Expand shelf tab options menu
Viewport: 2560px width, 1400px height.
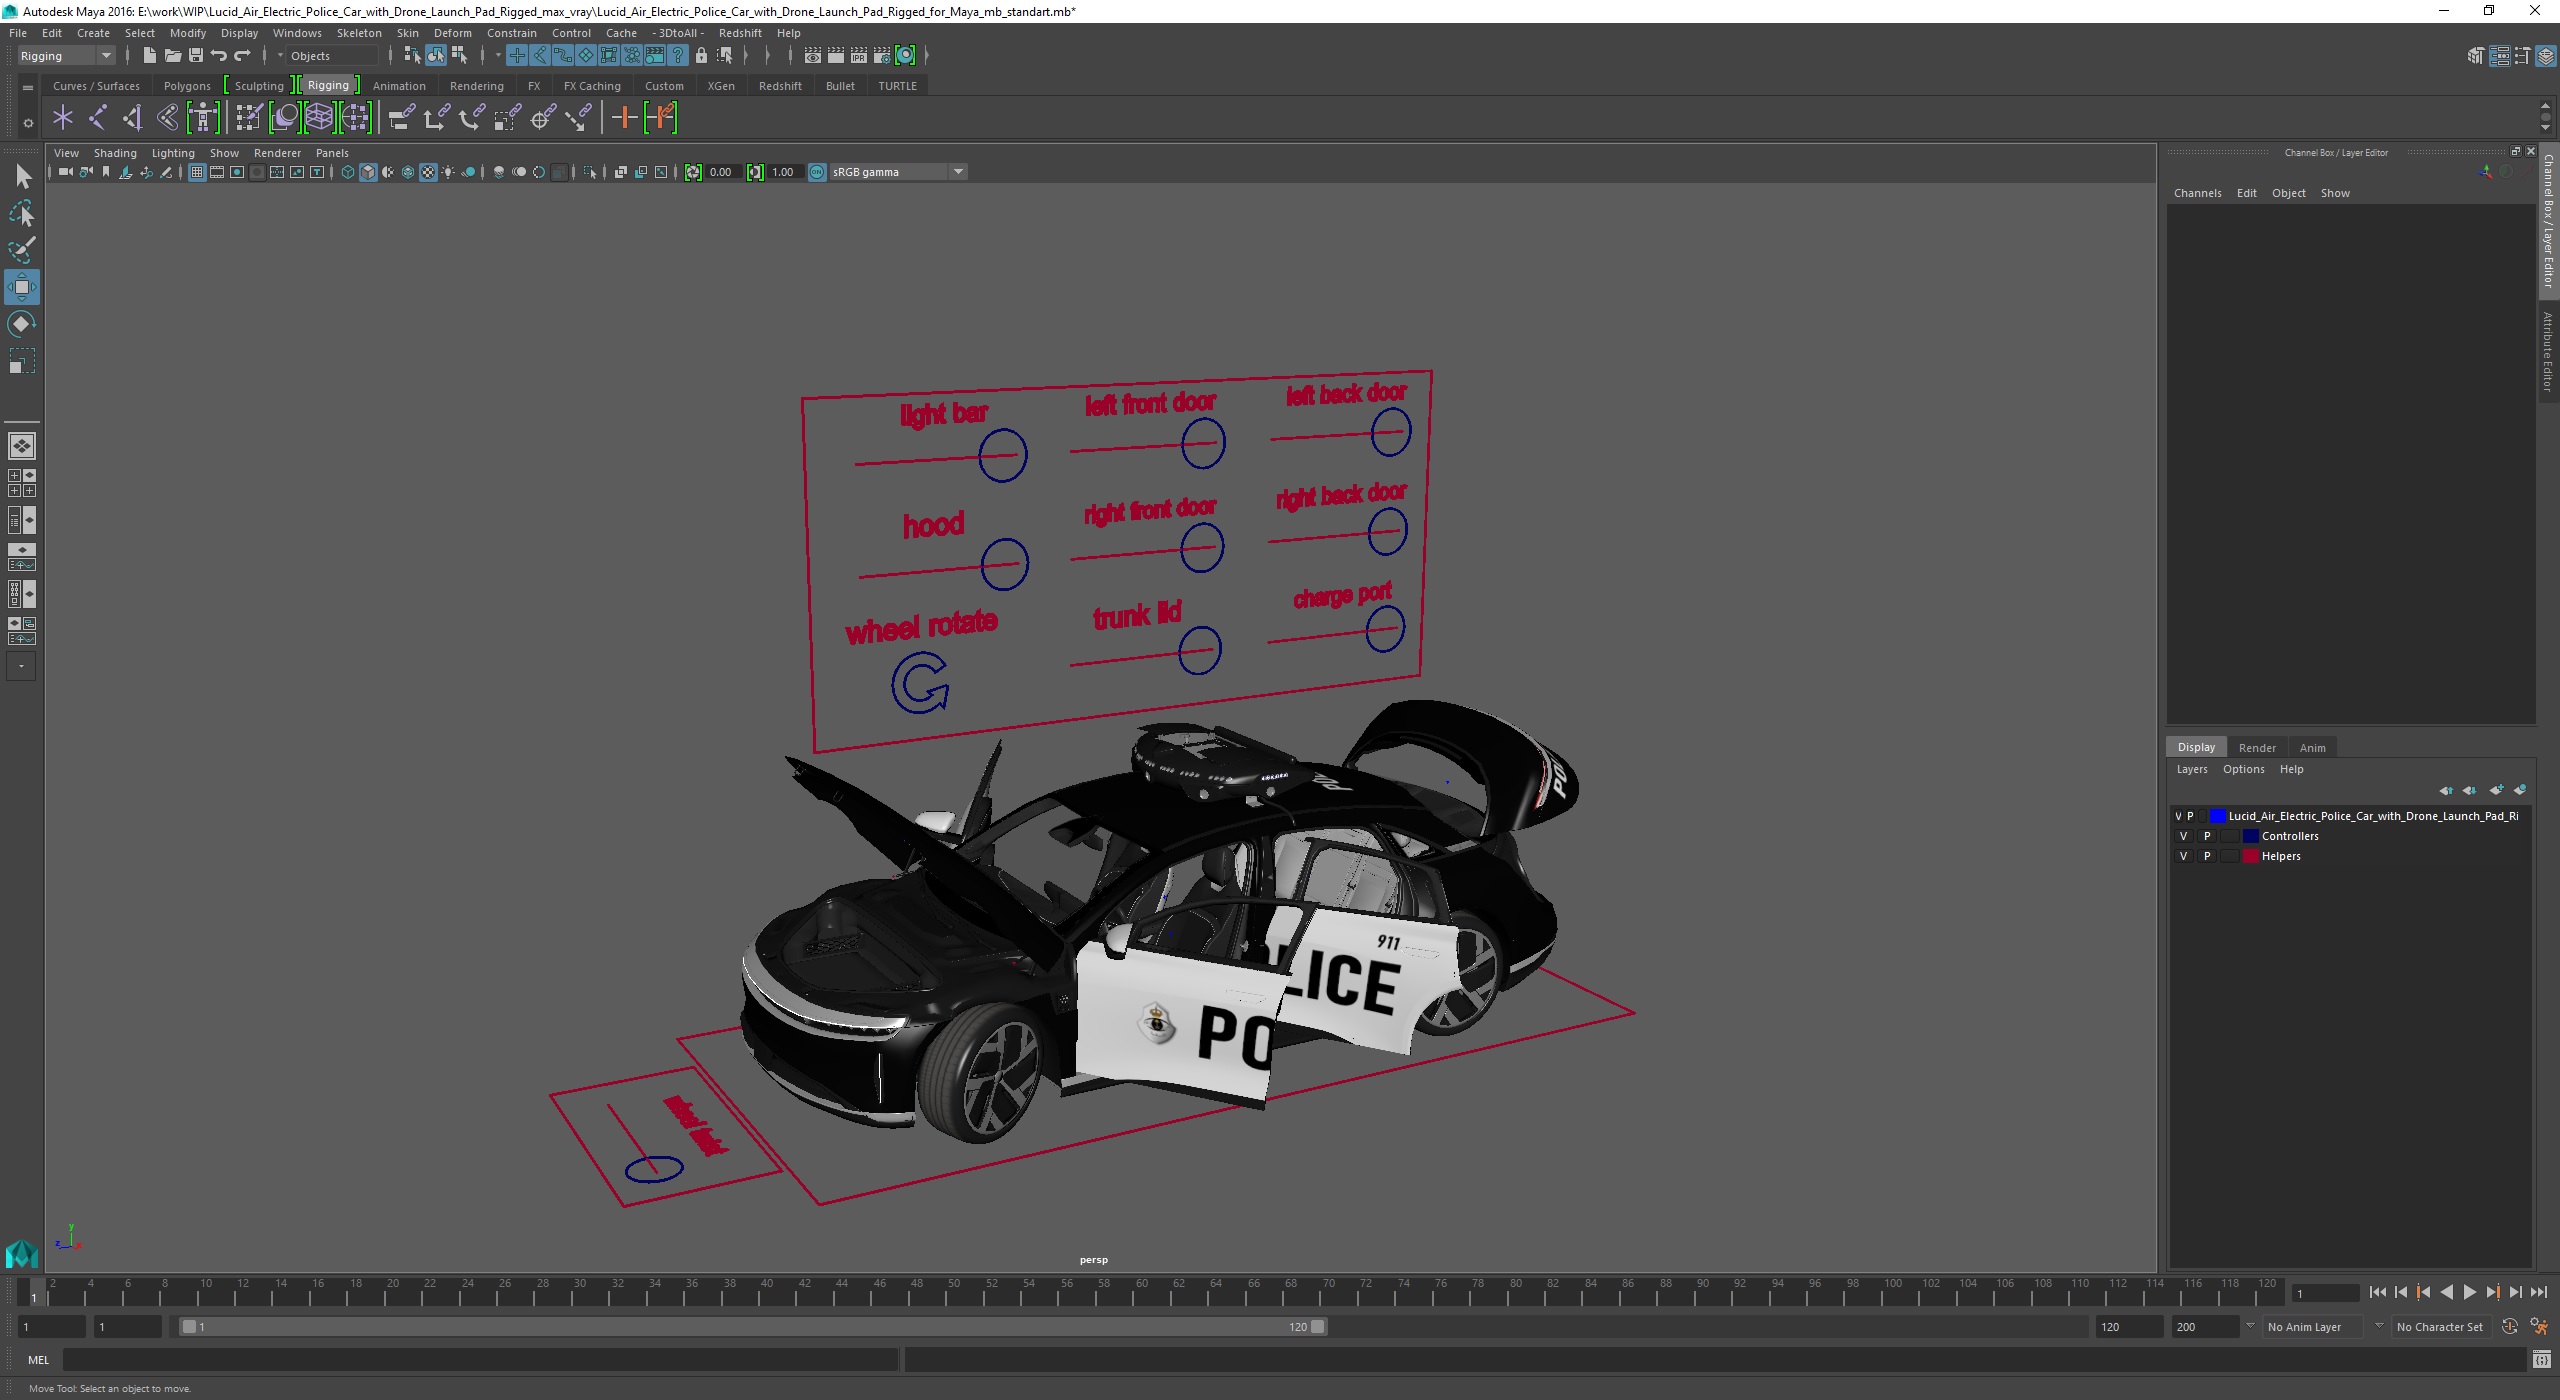click(28, 88)
